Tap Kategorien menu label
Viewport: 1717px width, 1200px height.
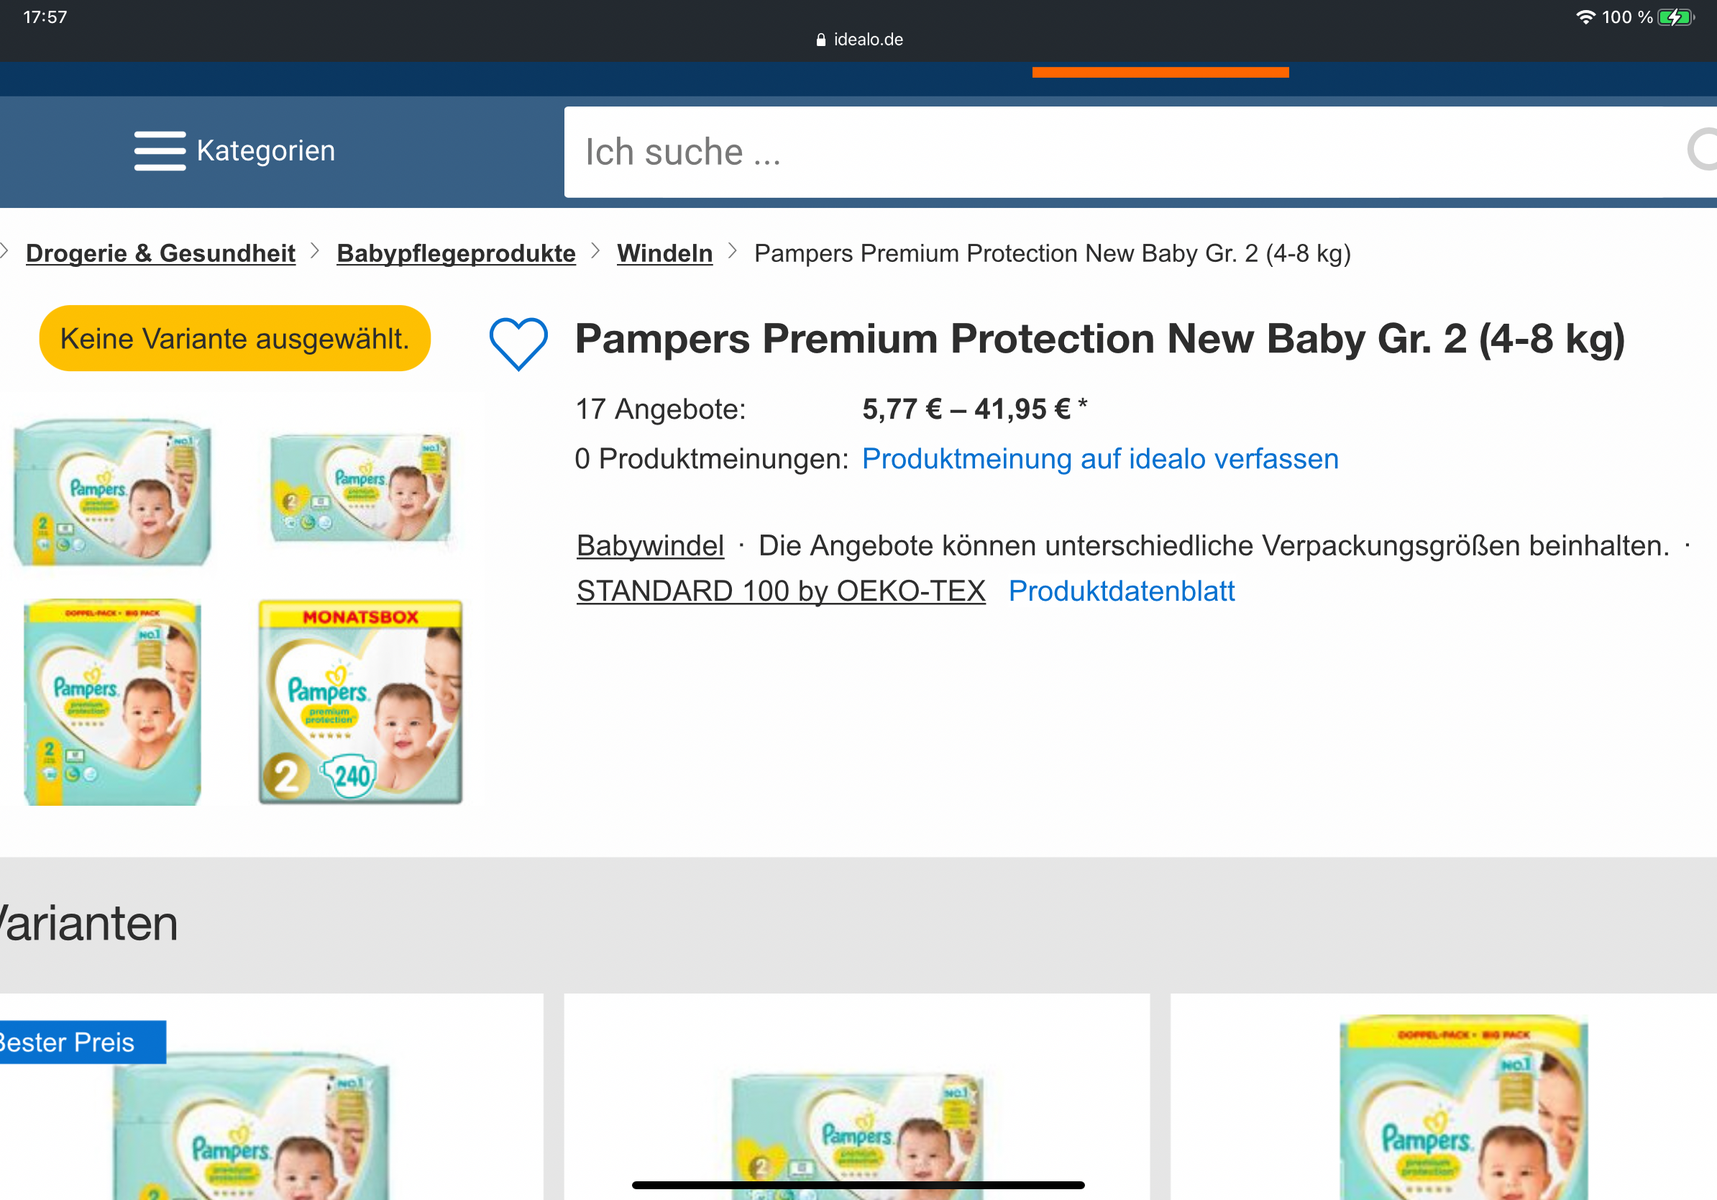pos(266,151)
